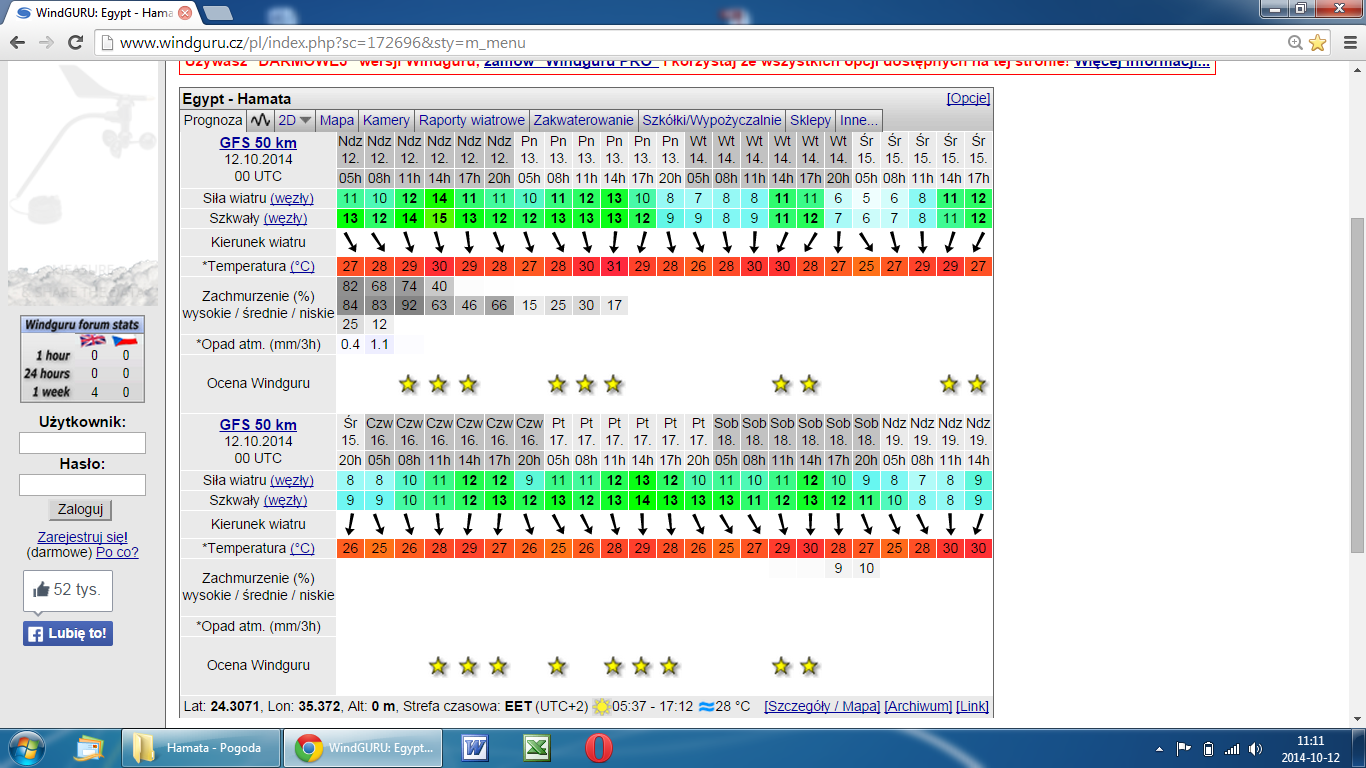Click the Po co? link
Screen dimensions: 1366x768
pos(118,552)
